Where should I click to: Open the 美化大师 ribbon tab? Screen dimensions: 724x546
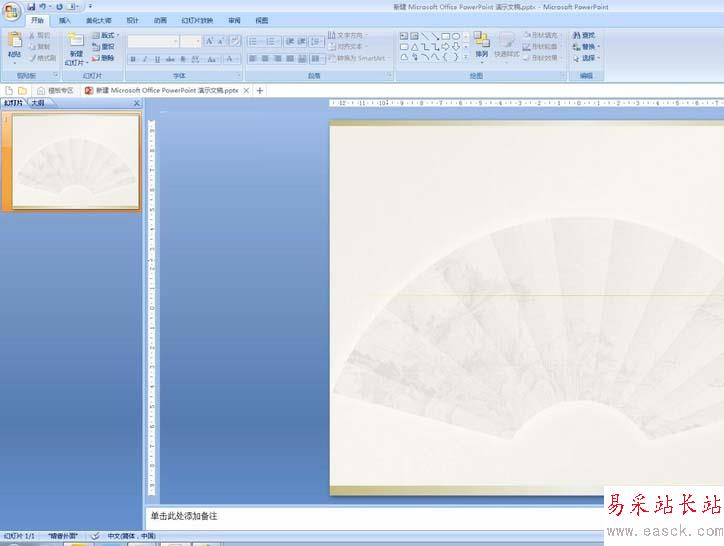coord(98,20)
